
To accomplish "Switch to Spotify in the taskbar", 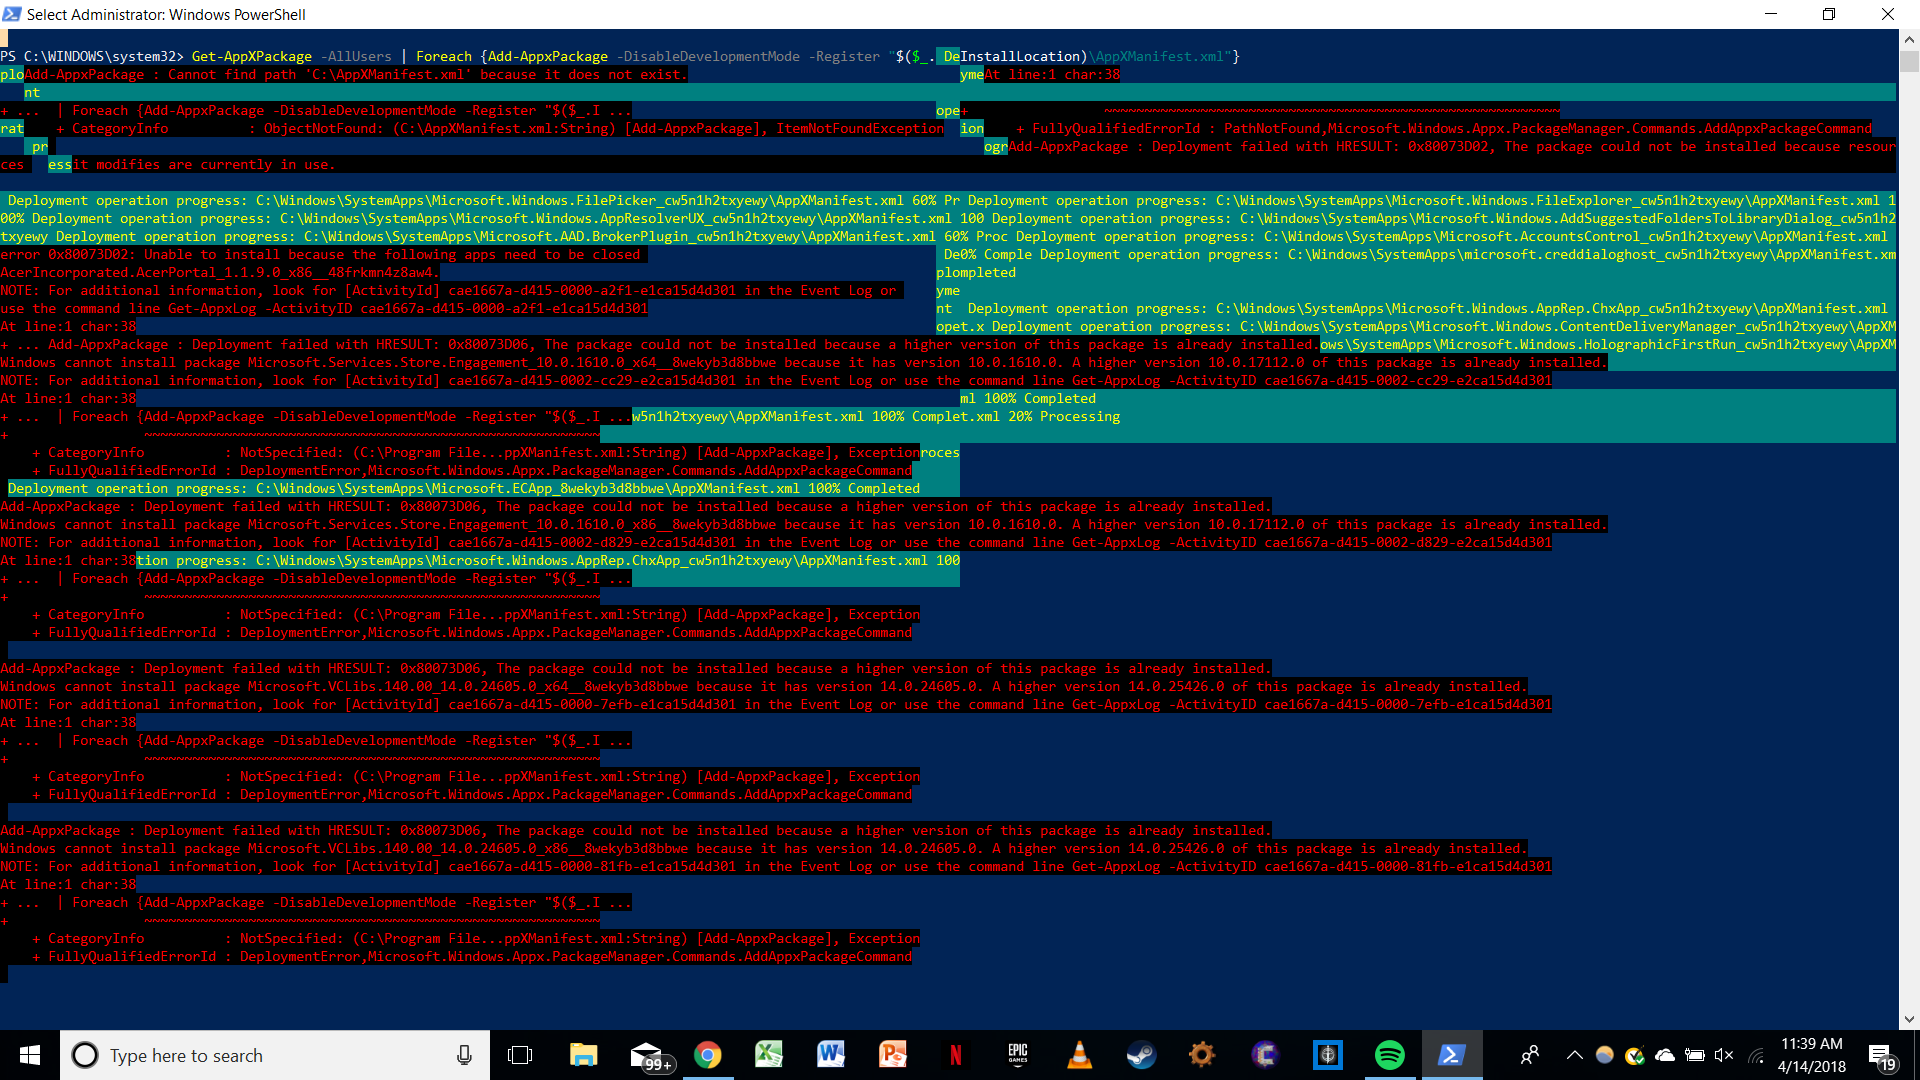I will pyautogui.click(x=1390, y=1055).
